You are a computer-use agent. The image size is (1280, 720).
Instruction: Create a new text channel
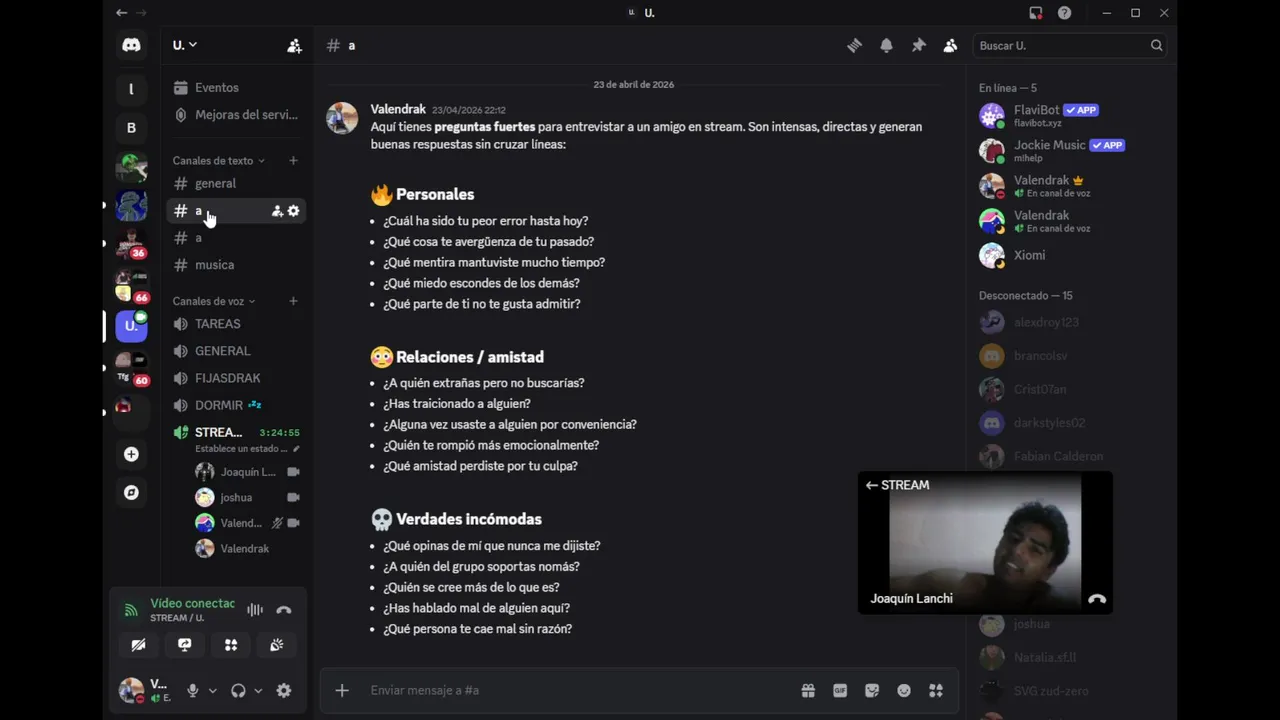point(293,160)
